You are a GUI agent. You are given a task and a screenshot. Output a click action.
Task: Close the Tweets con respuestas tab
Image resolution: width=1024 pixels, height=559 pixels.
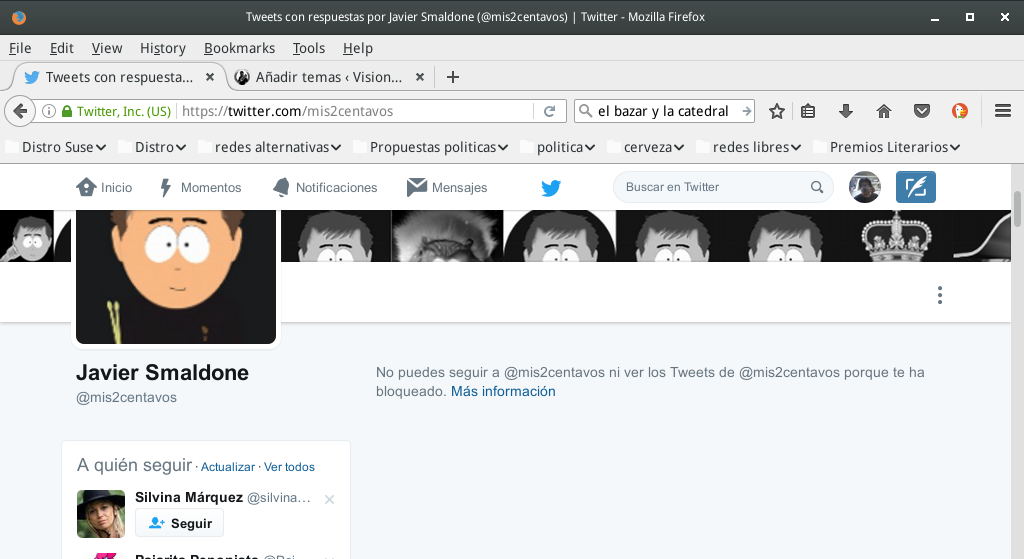pos(210,77)
